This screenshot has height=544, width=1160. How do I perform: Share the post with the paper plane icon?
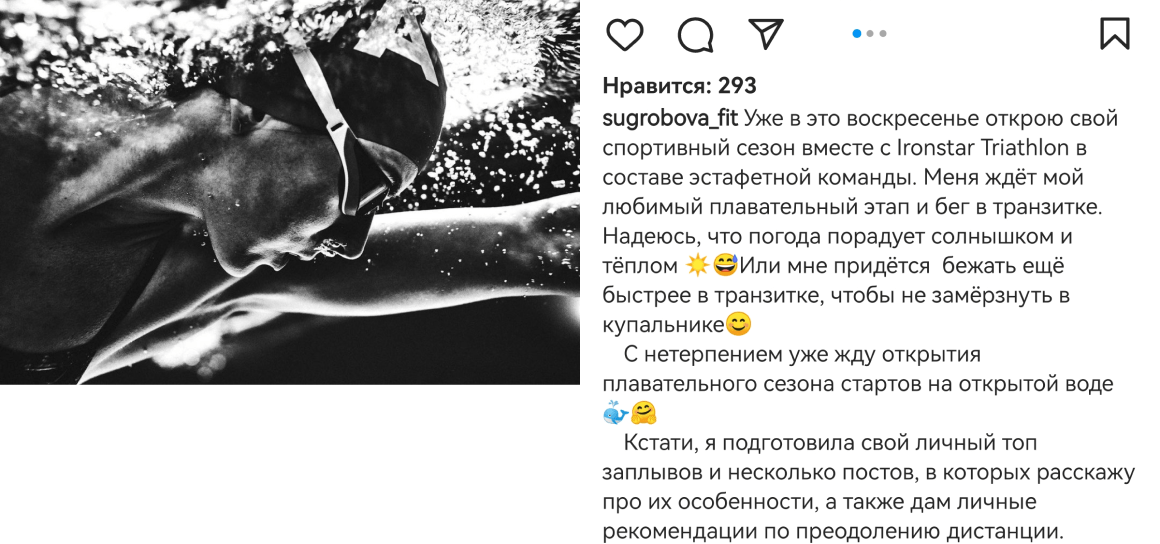pos(766,33)
